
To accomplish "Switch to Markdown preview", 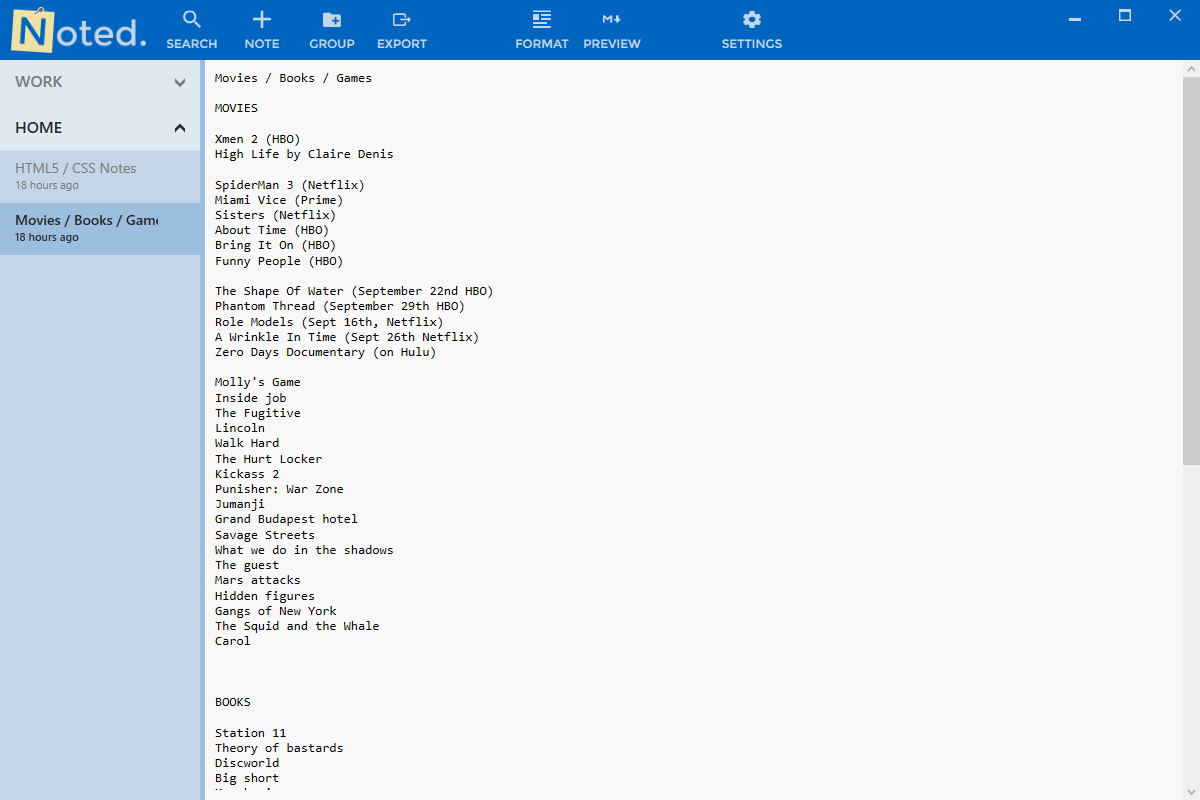I will tap(612, 30).
